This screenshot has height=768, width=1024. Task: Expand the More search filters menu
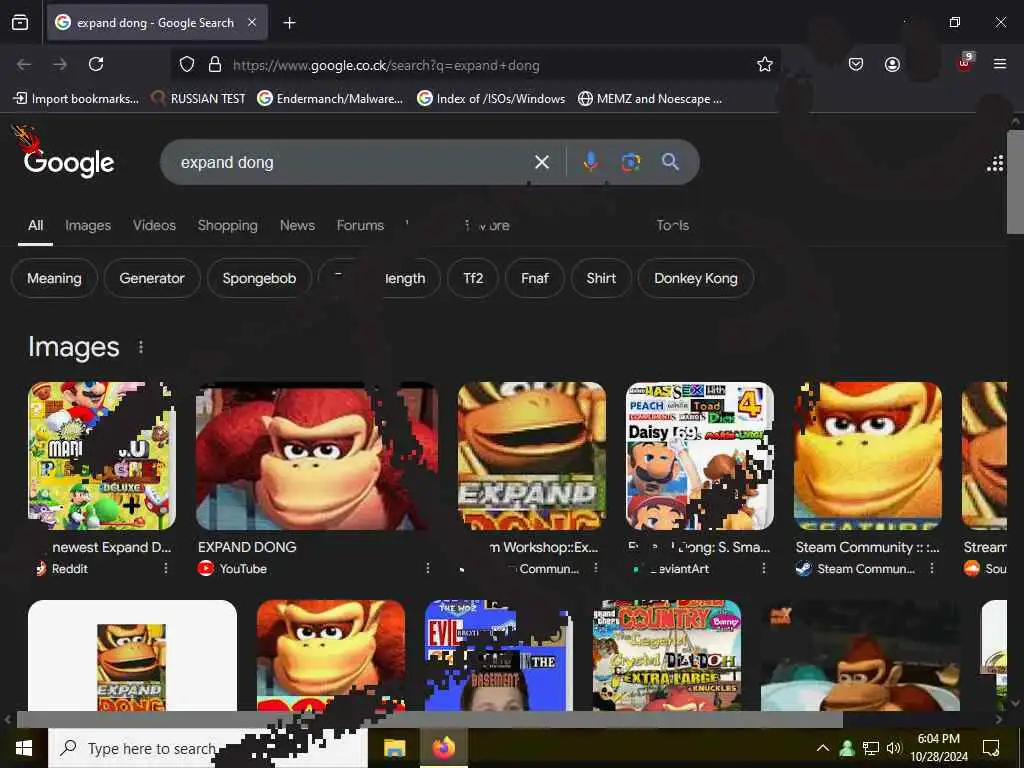pos(487,225)
